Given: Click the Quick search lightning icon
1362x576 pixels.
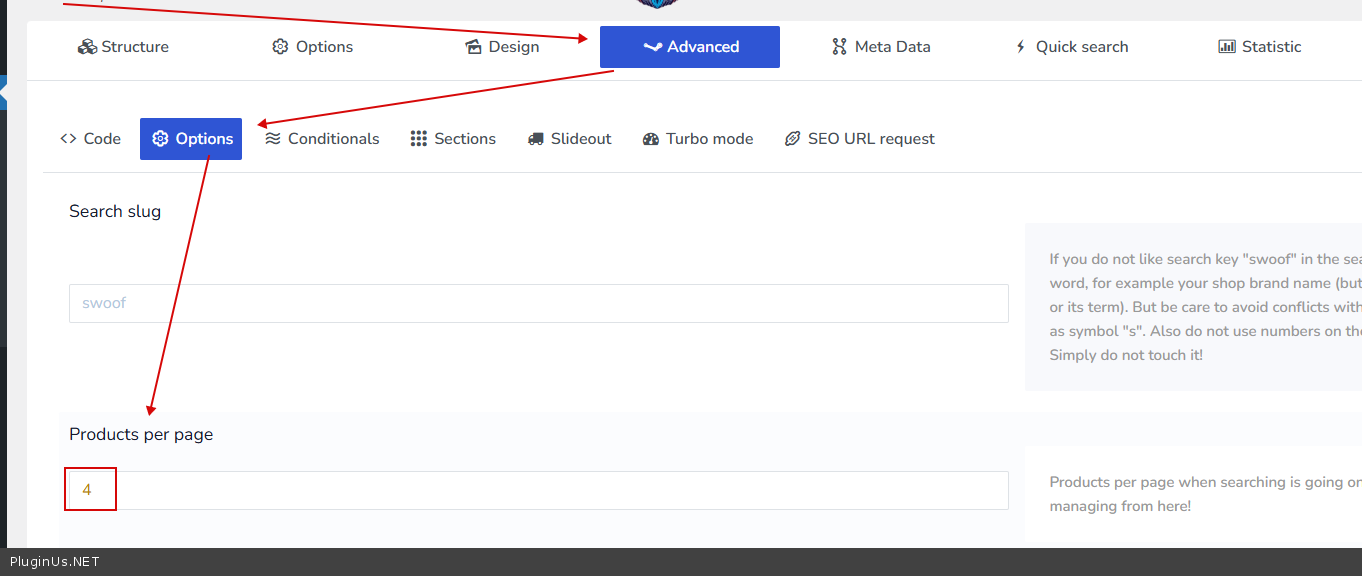Looking at the screenshot, I should click(1020, 47).
